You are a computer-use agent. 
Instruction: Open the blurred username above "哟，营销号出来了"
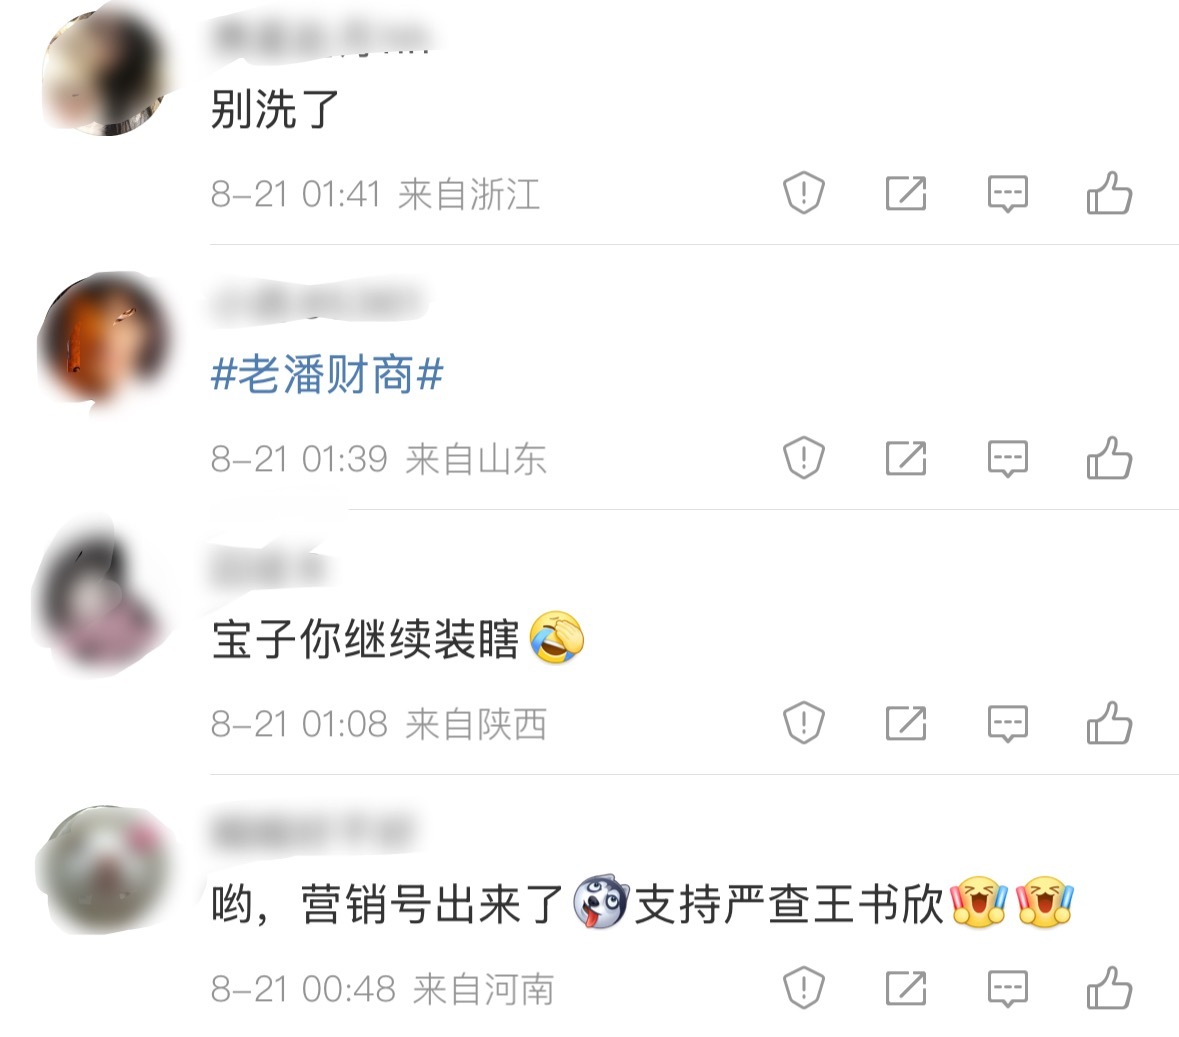(x=312, y=831)
